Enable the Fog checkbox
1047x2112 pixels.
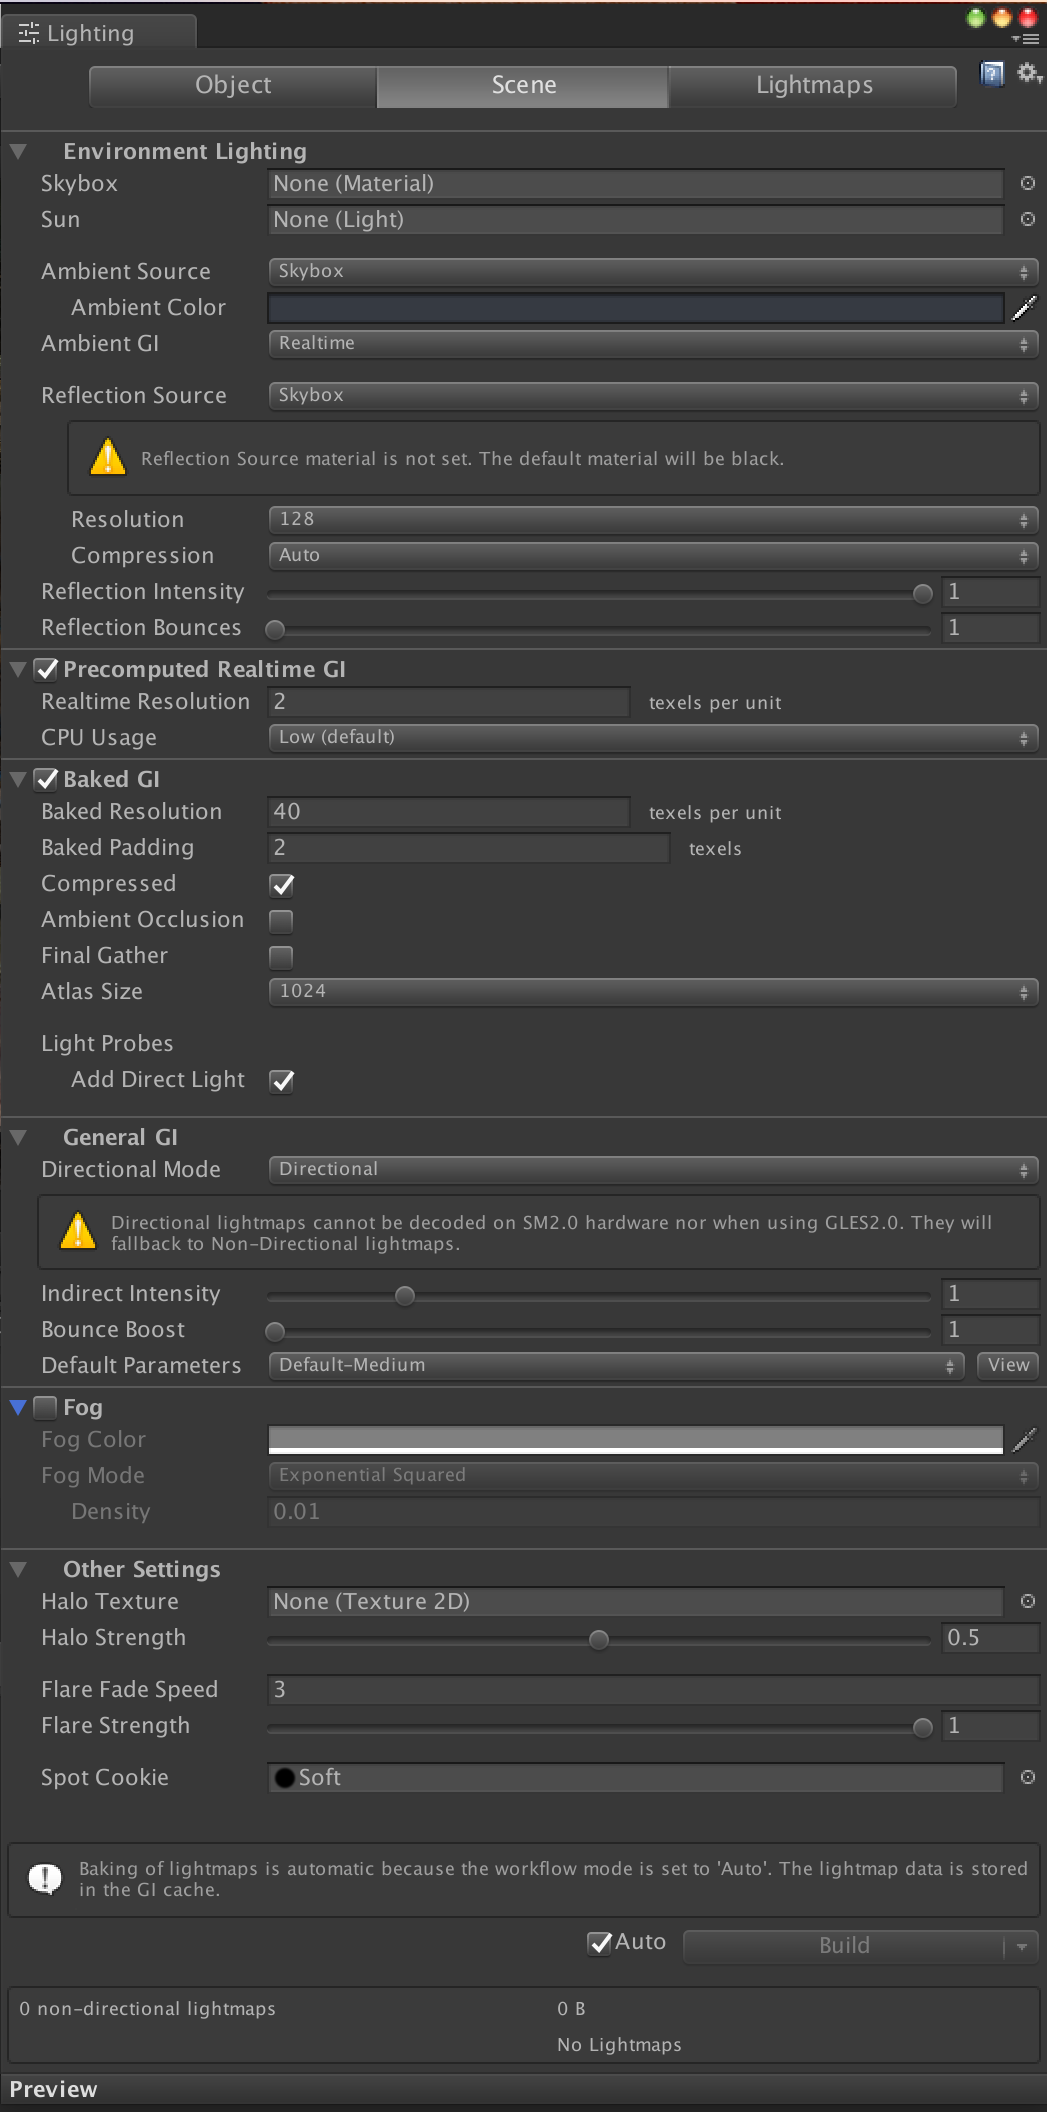pyautogui.click(x=46, y=1408)
